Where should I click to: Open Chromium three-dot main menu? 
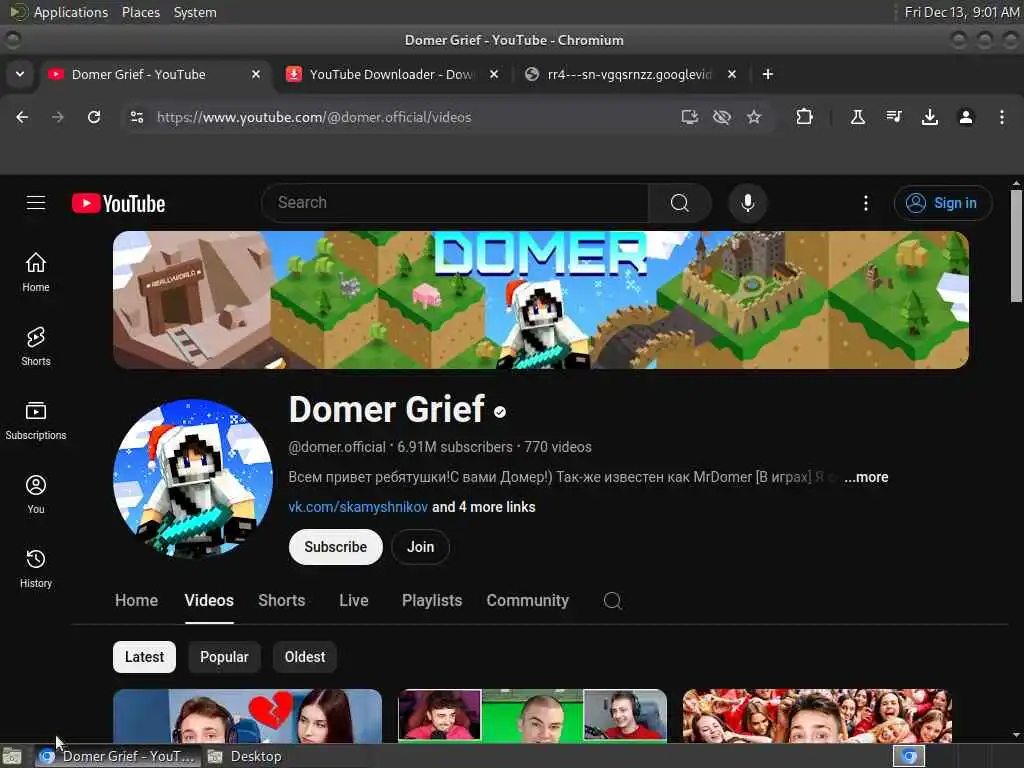click(1002, 117)
